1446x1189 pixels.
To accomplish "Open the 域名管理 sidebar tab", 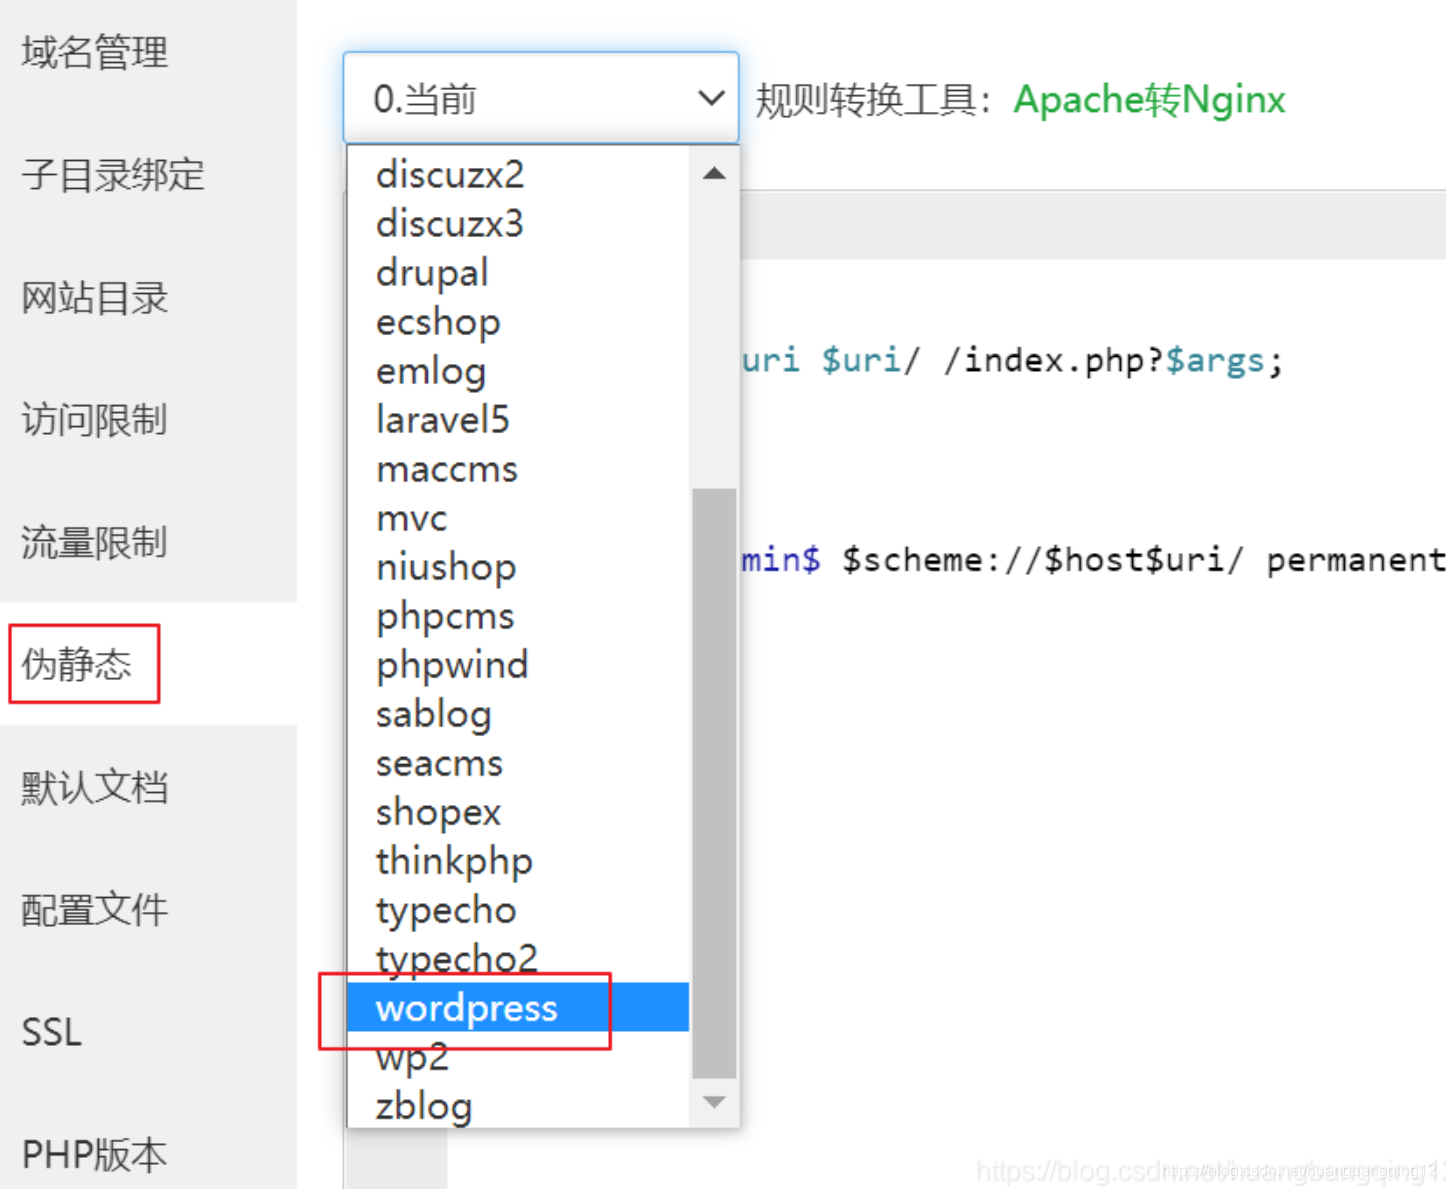I will [95, 52].
